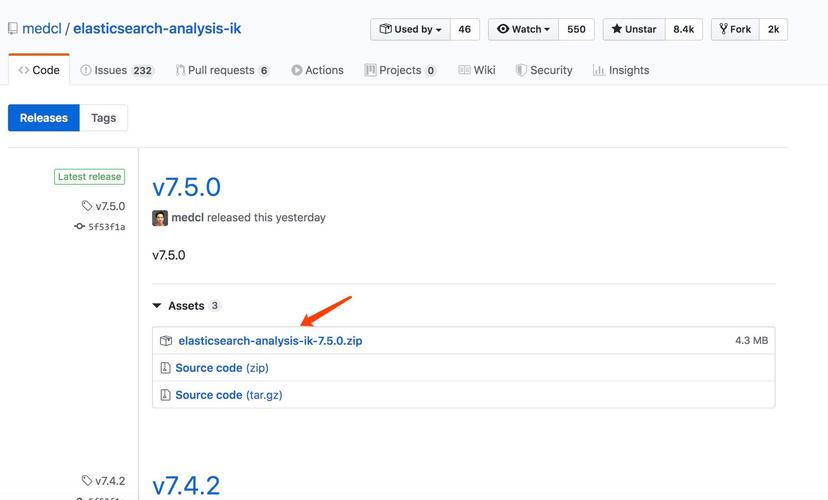Click the watchers count 550
Image resolution: width=828 pixels, height=500 pixels.
pos(576,30)
